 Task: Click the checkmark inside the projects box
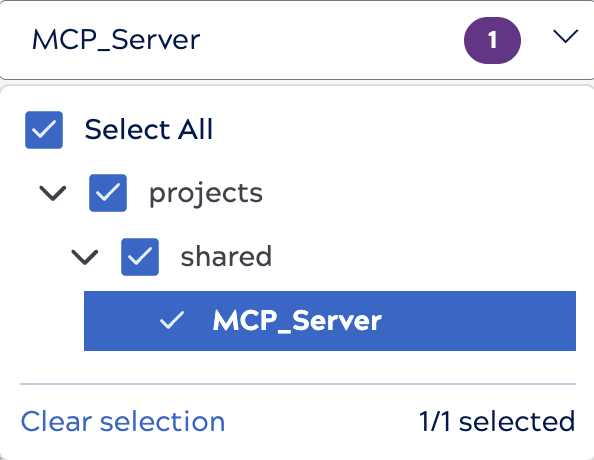108,193
